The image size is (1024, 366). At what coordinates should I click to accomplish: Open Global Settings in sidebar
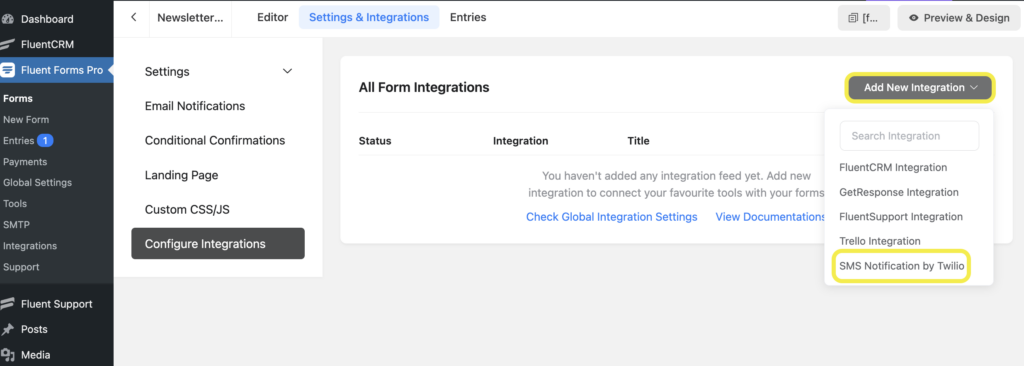37,183
